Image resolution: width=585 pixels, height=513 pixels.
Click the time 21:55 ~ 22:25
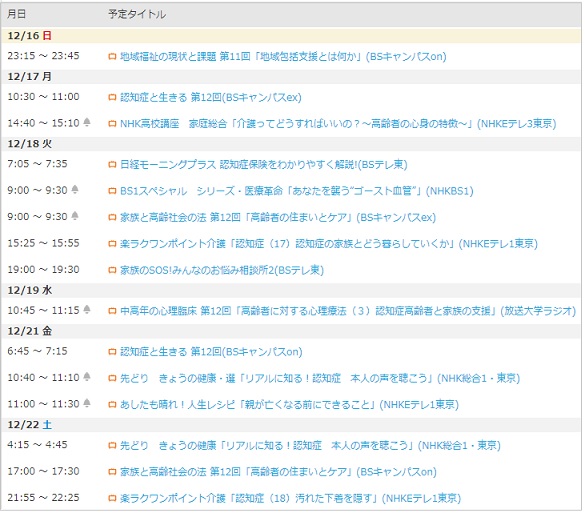pos(43,498)
